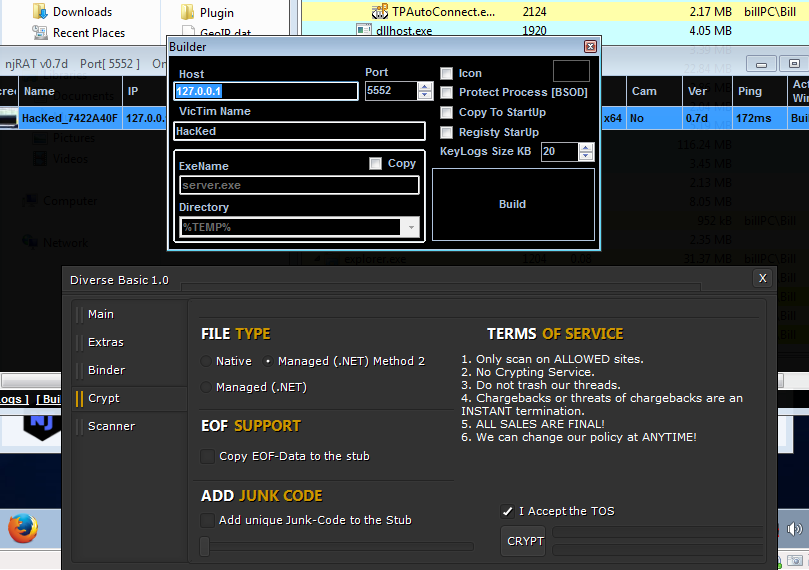
Task: Enable the Icon checkbox in Builder
Action: (x=446, y=73)
